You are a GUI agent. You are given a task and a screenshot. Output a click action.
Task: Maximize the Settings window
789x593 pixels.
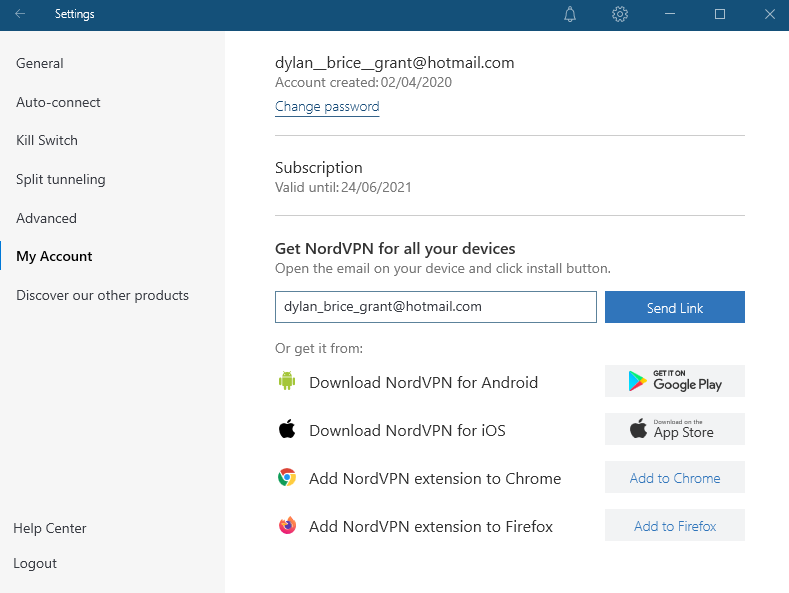point(720,14)
